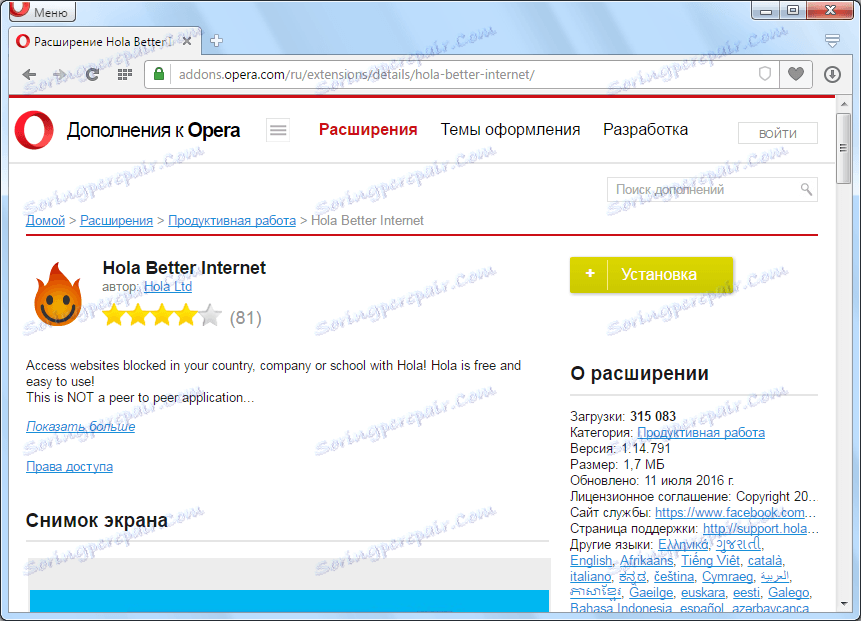The height and width of the screenshot is (621, 861).
Task: Open the facebook.com service site link
Action: coord(735,513)
